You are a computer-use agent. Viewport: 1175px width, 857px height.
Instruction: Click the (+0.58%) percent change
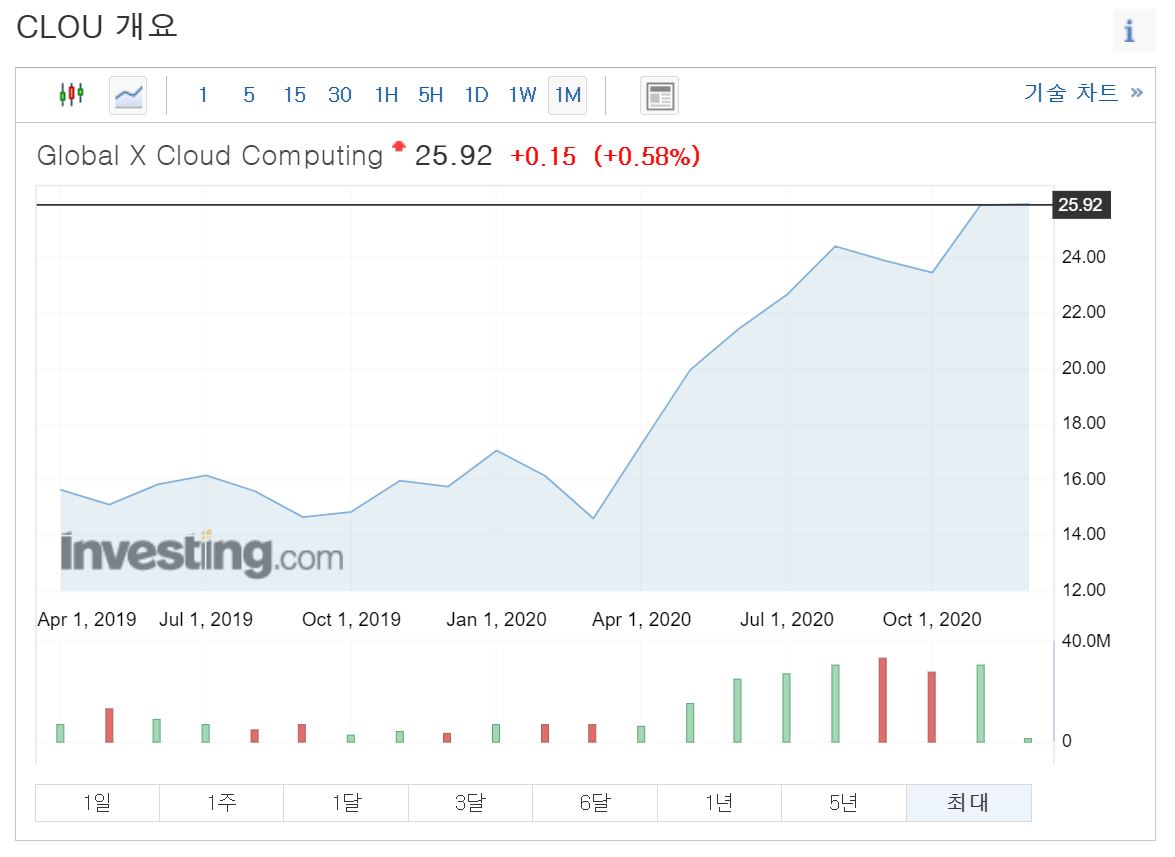click(647, 156)
